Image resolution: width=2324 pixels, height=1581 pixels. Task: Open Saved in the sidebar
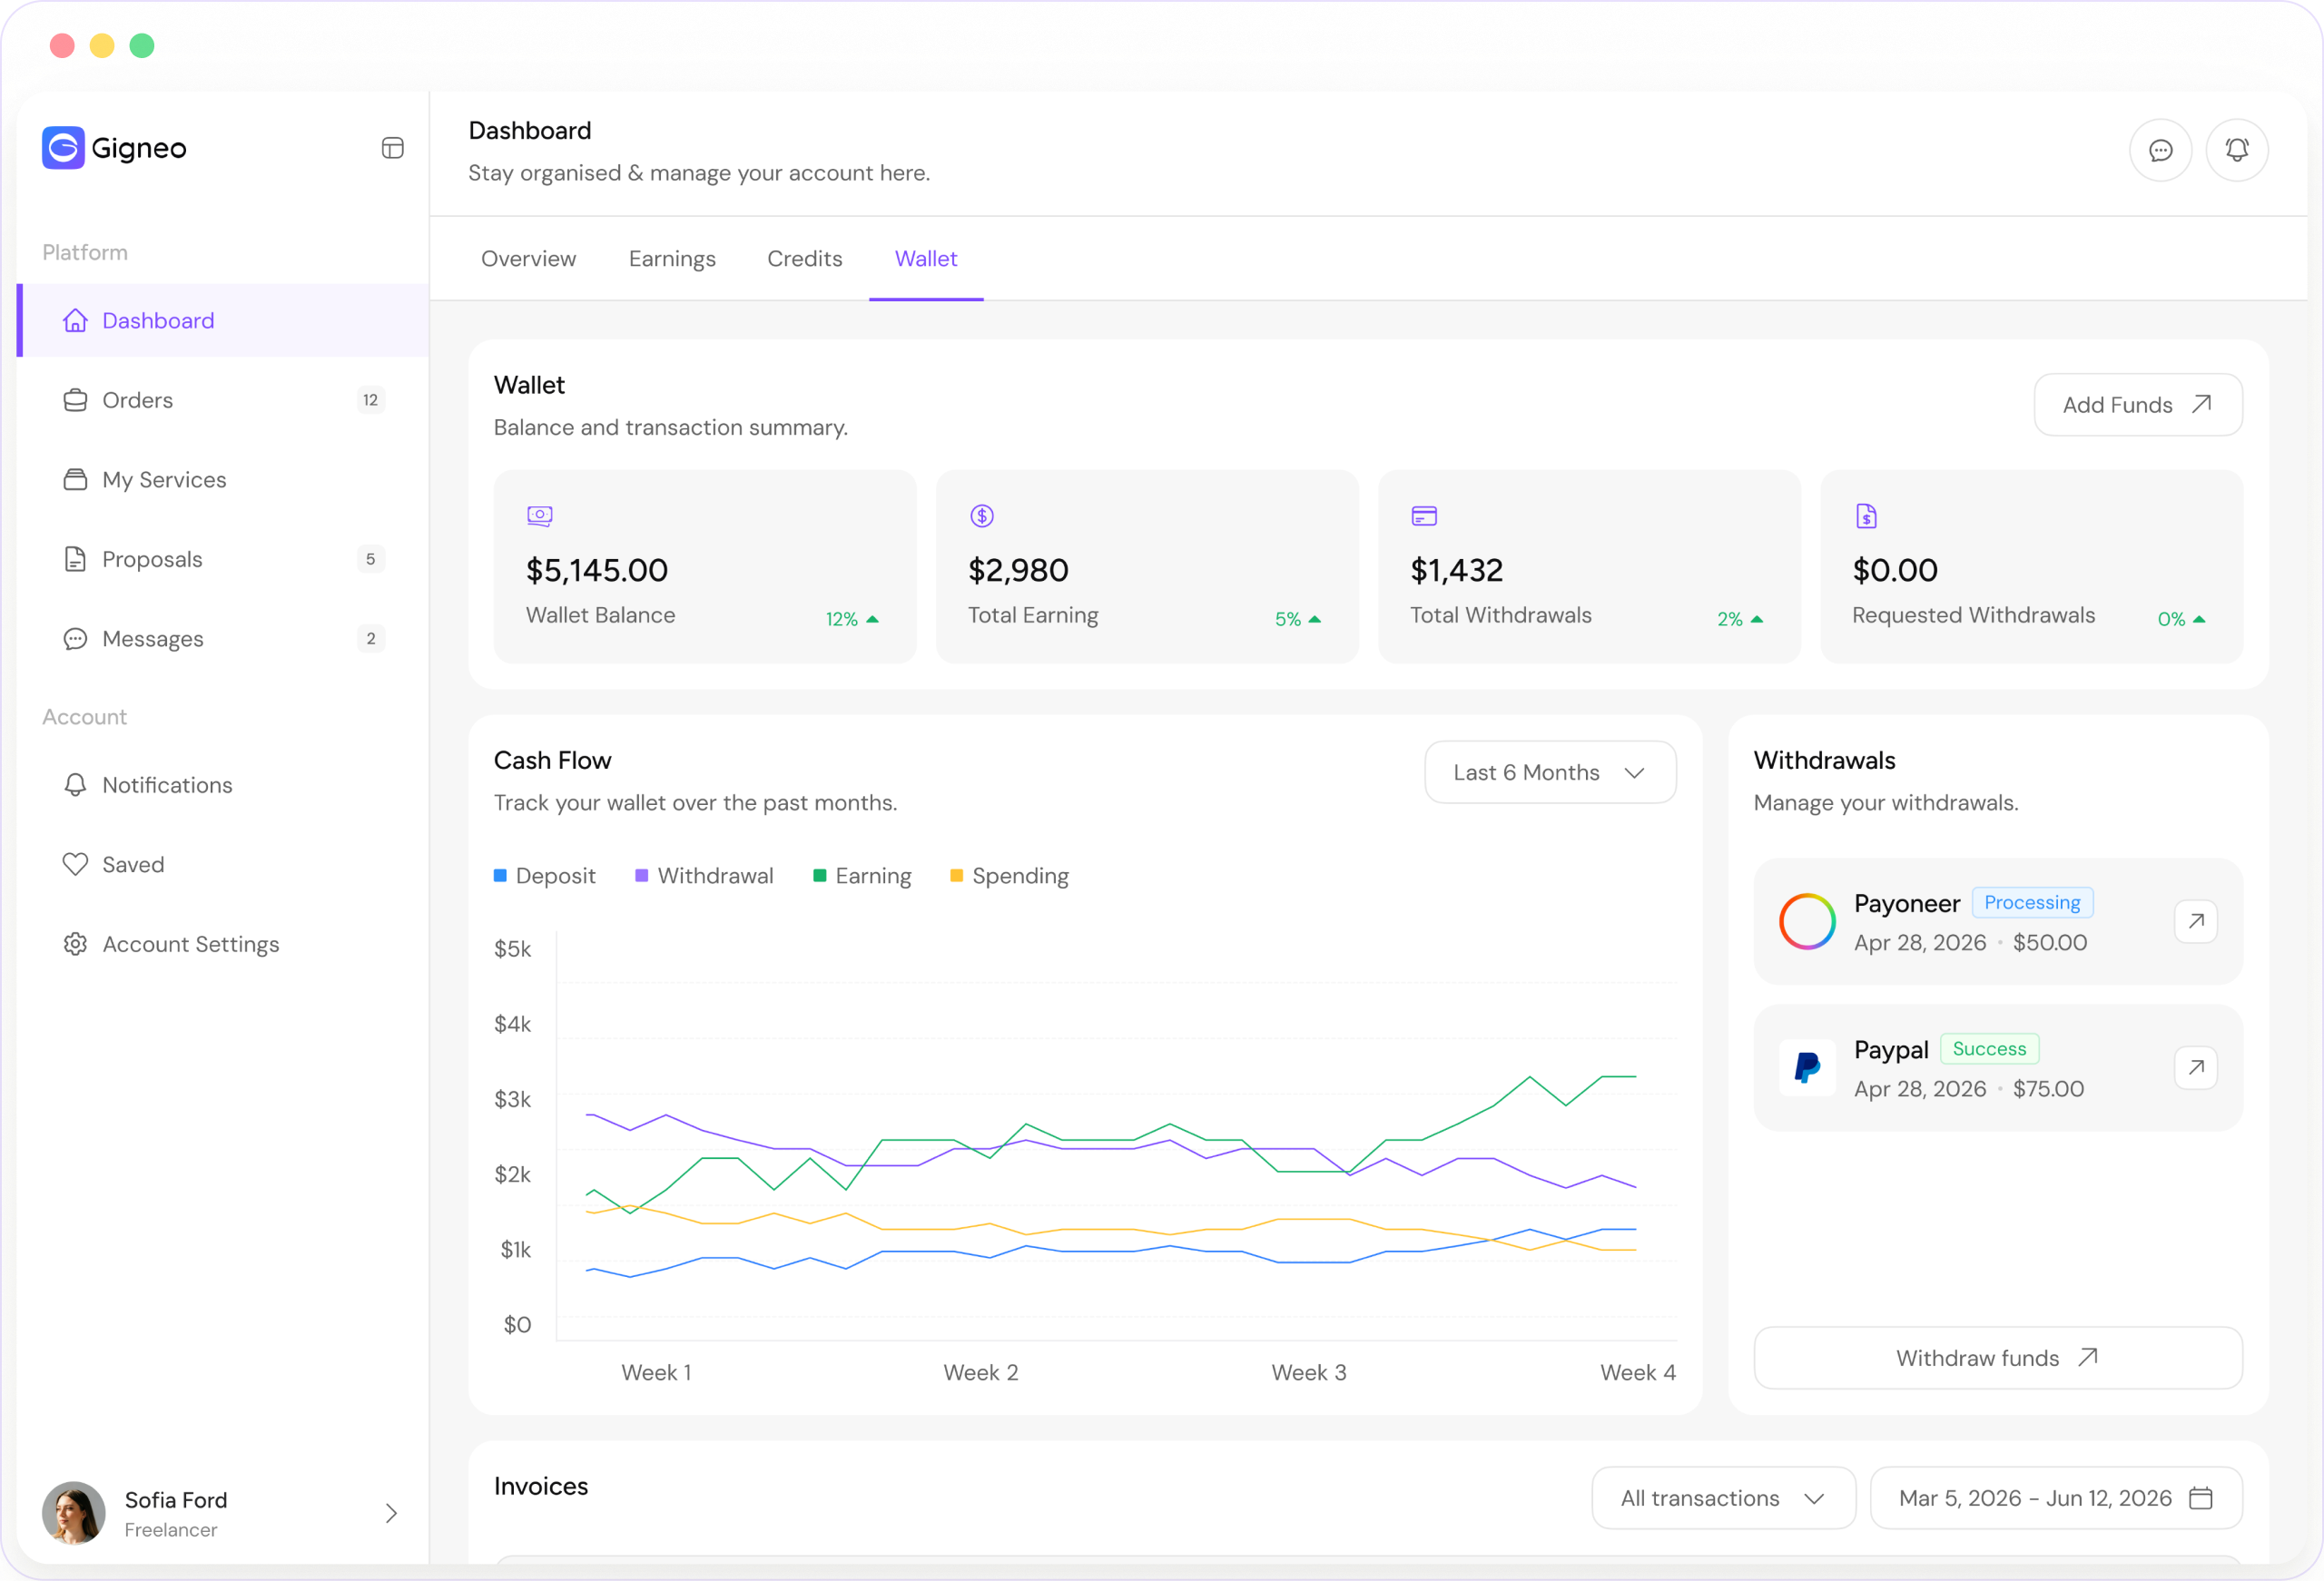(223, 864)
